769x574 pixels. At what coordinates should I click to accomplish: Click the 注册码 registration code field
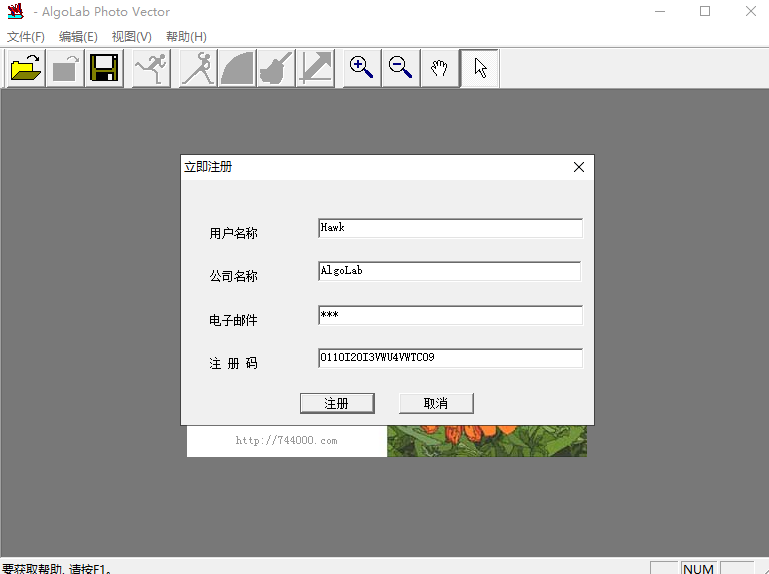point(450,358)
